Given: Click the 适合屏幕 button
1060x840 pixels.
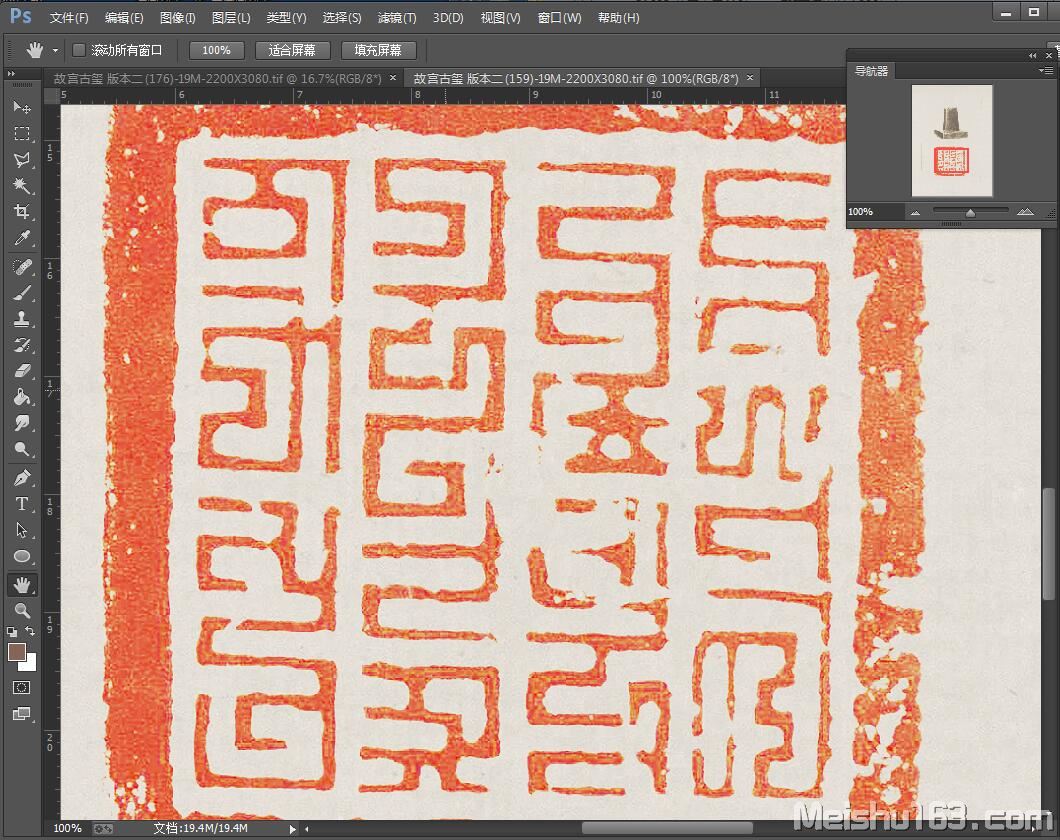Looking at the screenshot, I should (292, 50).
